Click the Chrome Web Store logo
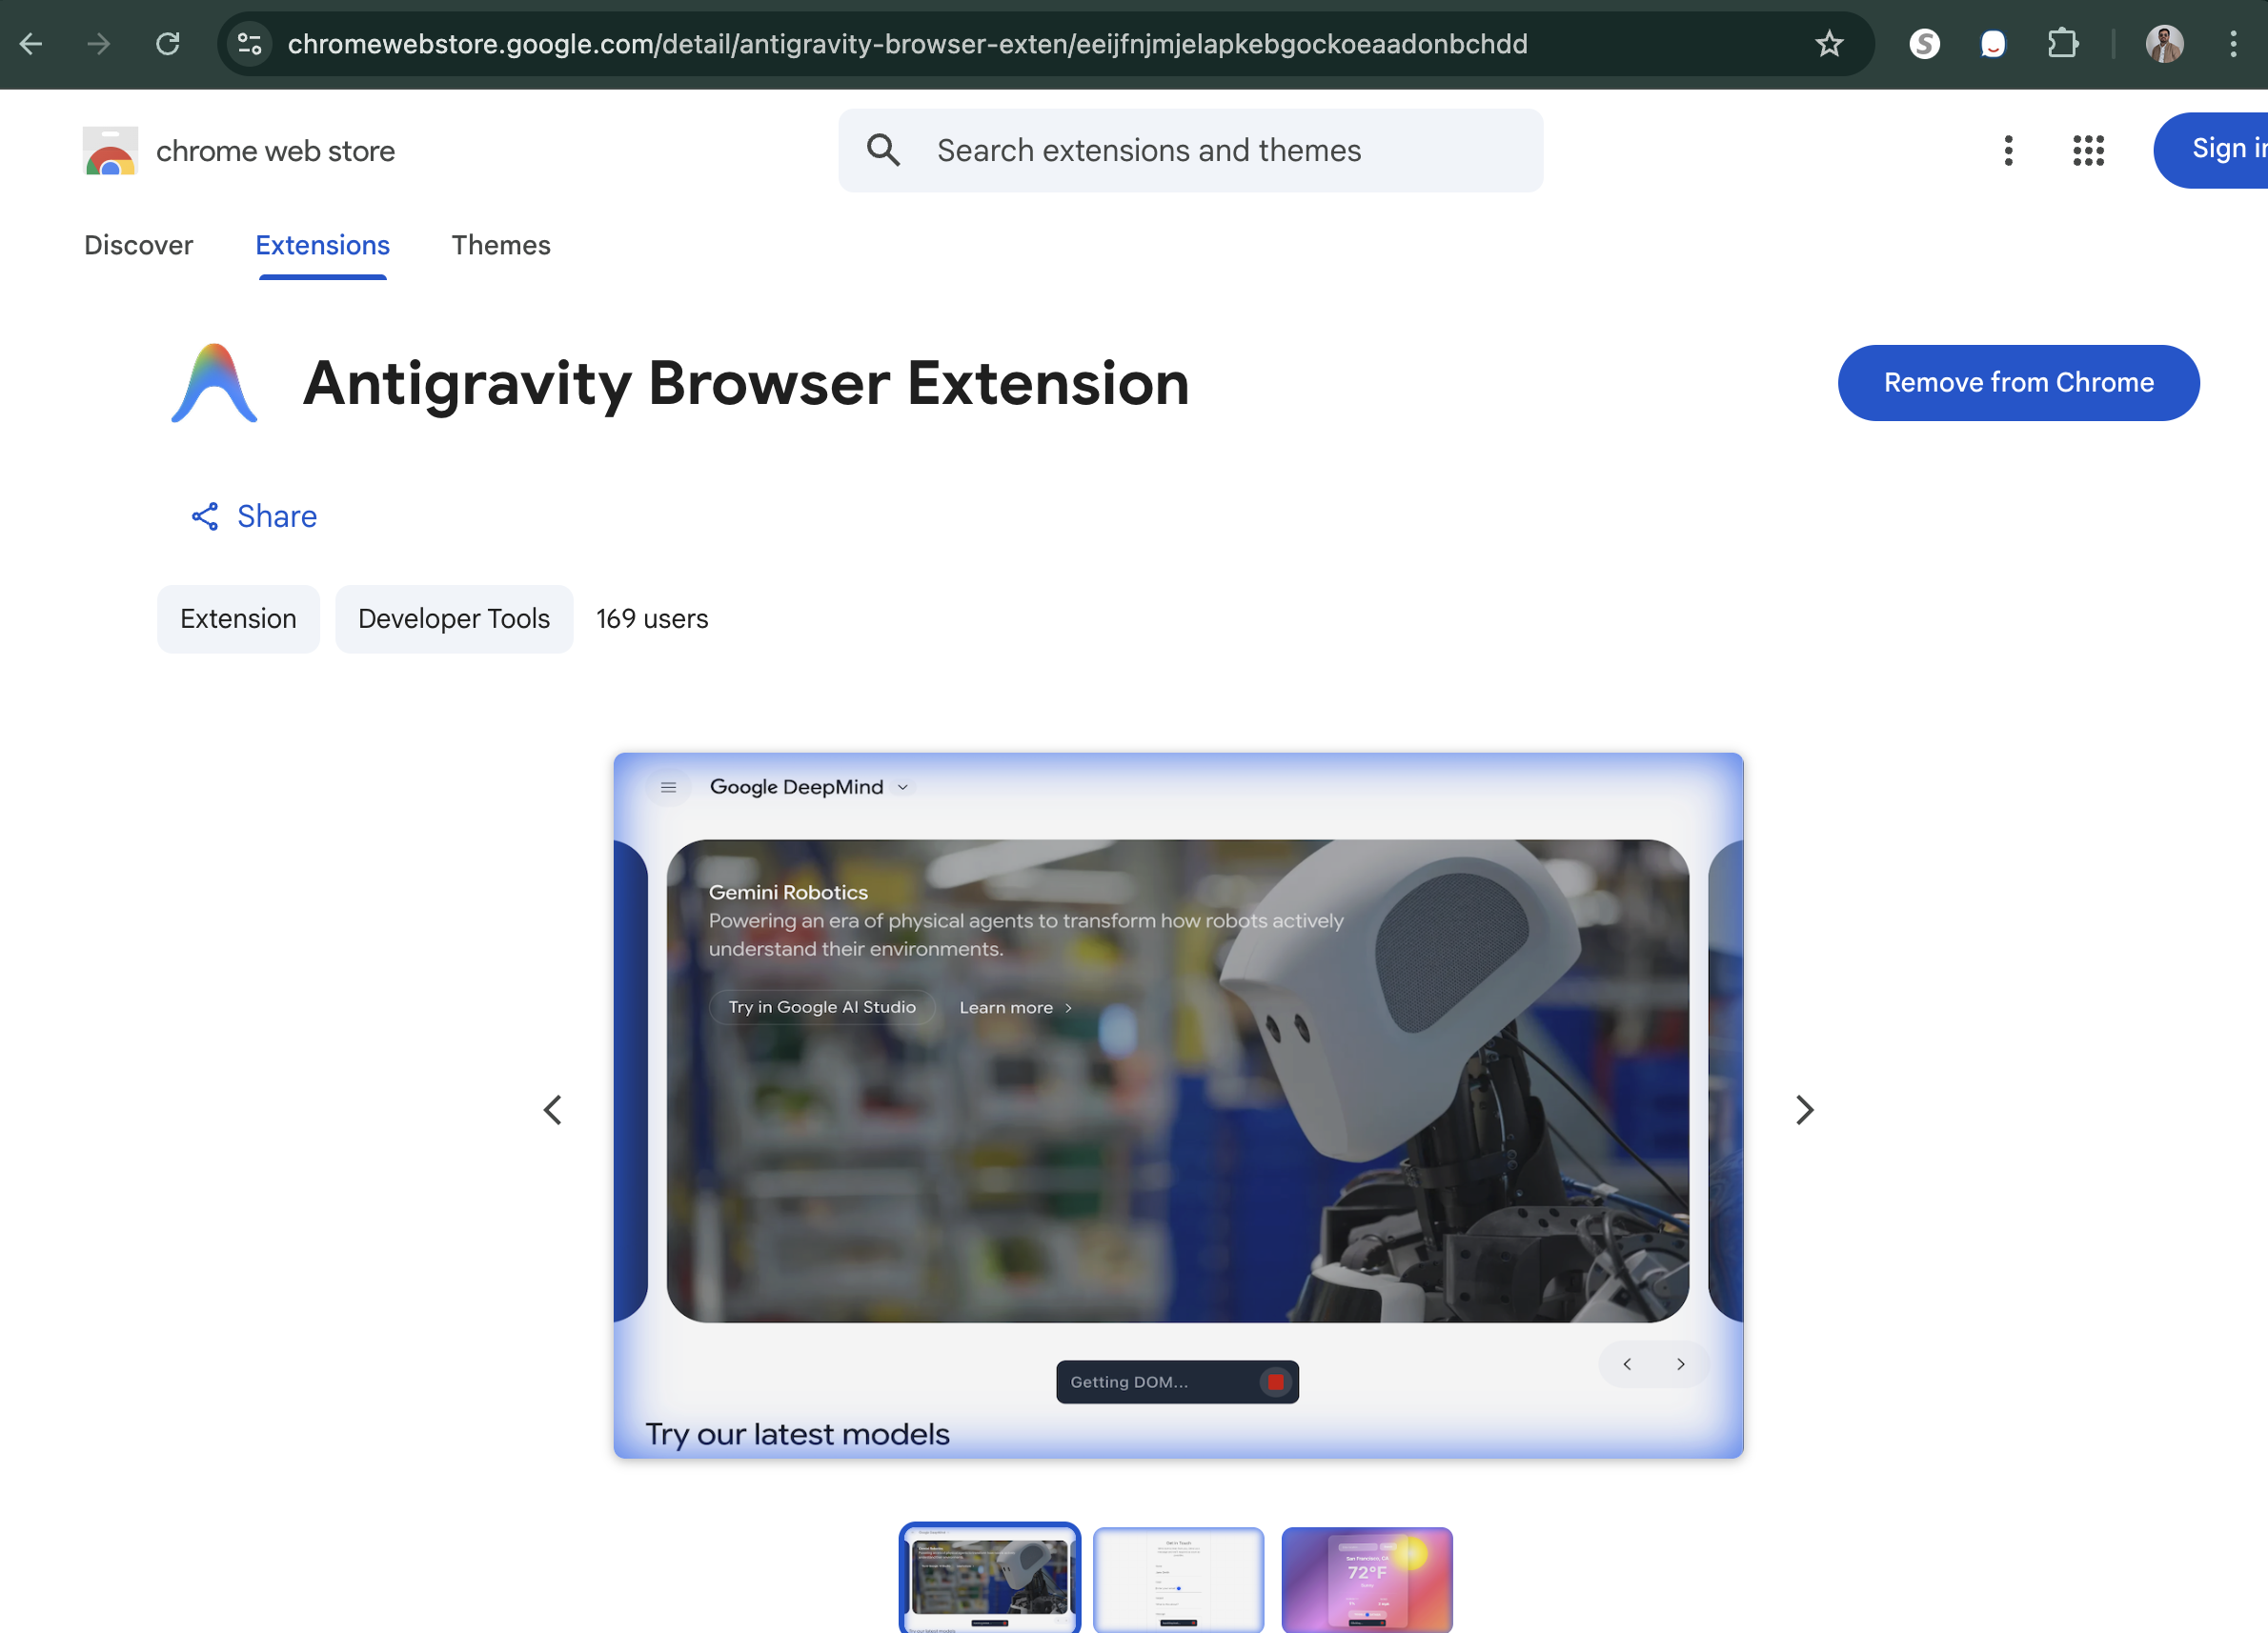The height and width of the screenshot is (1633, 2268). coord(109,150)
